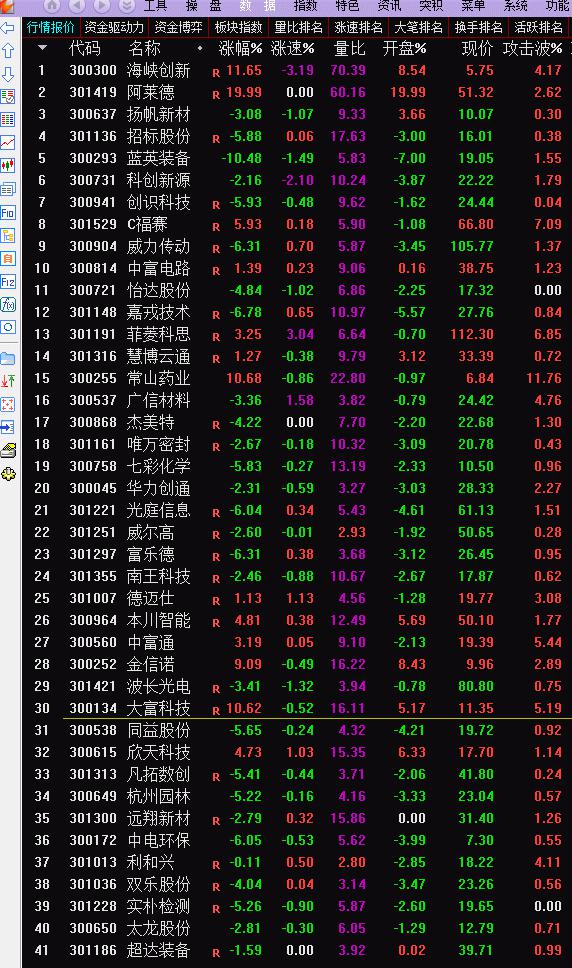Viewport: 572px width, 968px height.
Task: Sort by the 涨幅% column header
Action: tap(241, 48)
